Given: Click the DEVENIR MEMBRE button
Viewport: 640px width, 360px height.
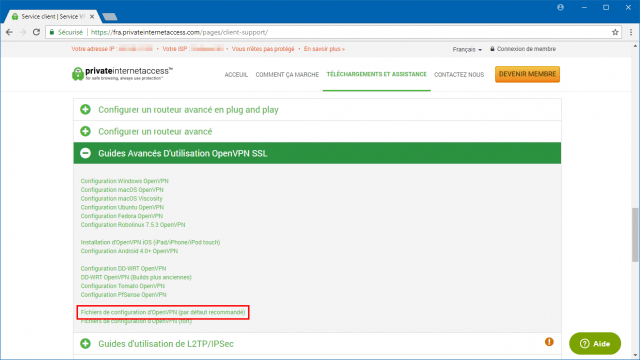Looking at the screenshot, I should [527, 74].
